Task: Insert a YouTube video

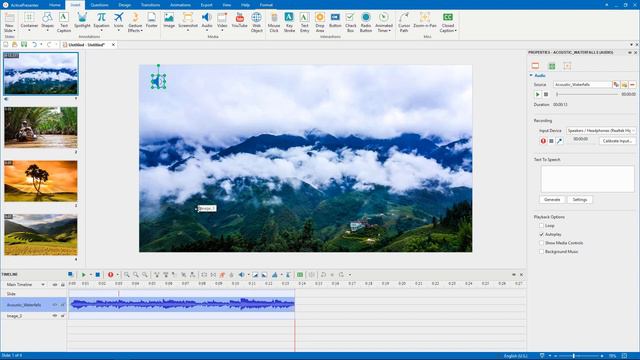Action: 240,20
